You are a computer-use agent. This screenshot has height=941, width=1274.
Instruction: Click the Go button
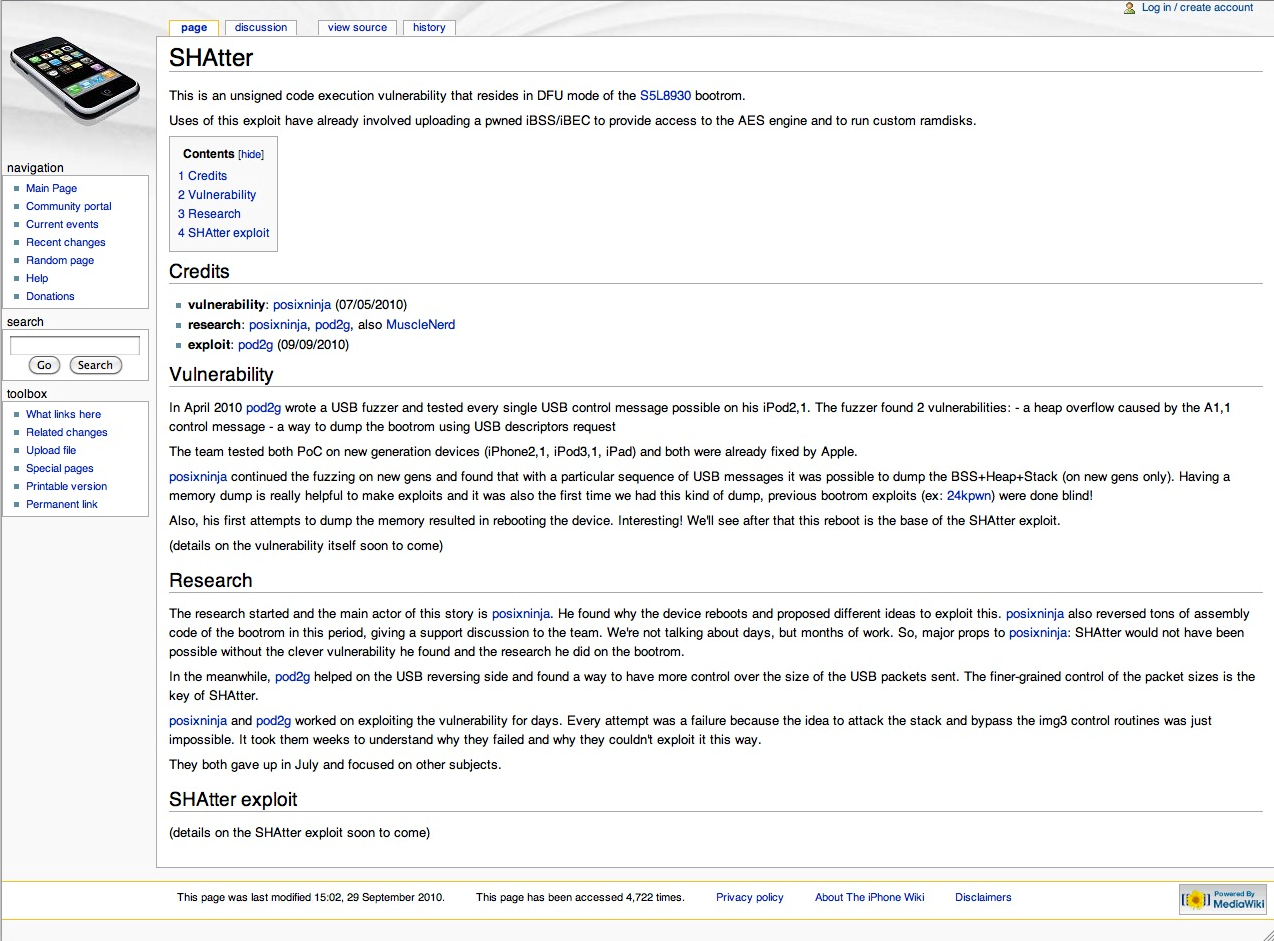44,366
